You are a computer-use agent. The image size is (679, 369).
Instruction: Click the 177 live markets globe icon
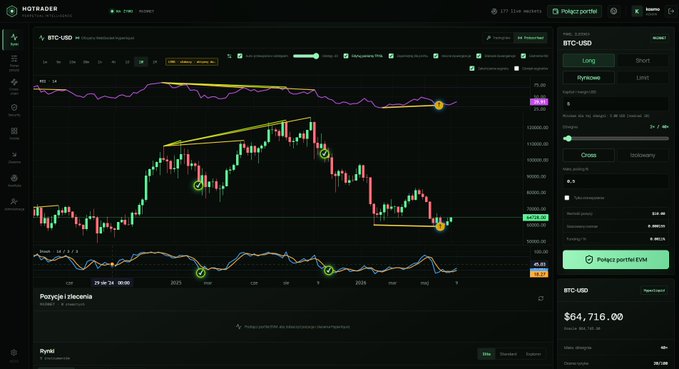point(494,11)
